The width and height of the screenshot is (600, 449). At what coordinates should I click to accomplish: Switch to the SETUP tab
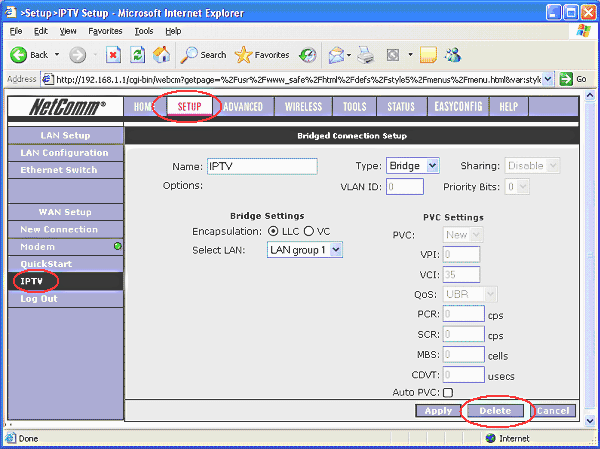(x=189, y=106)
